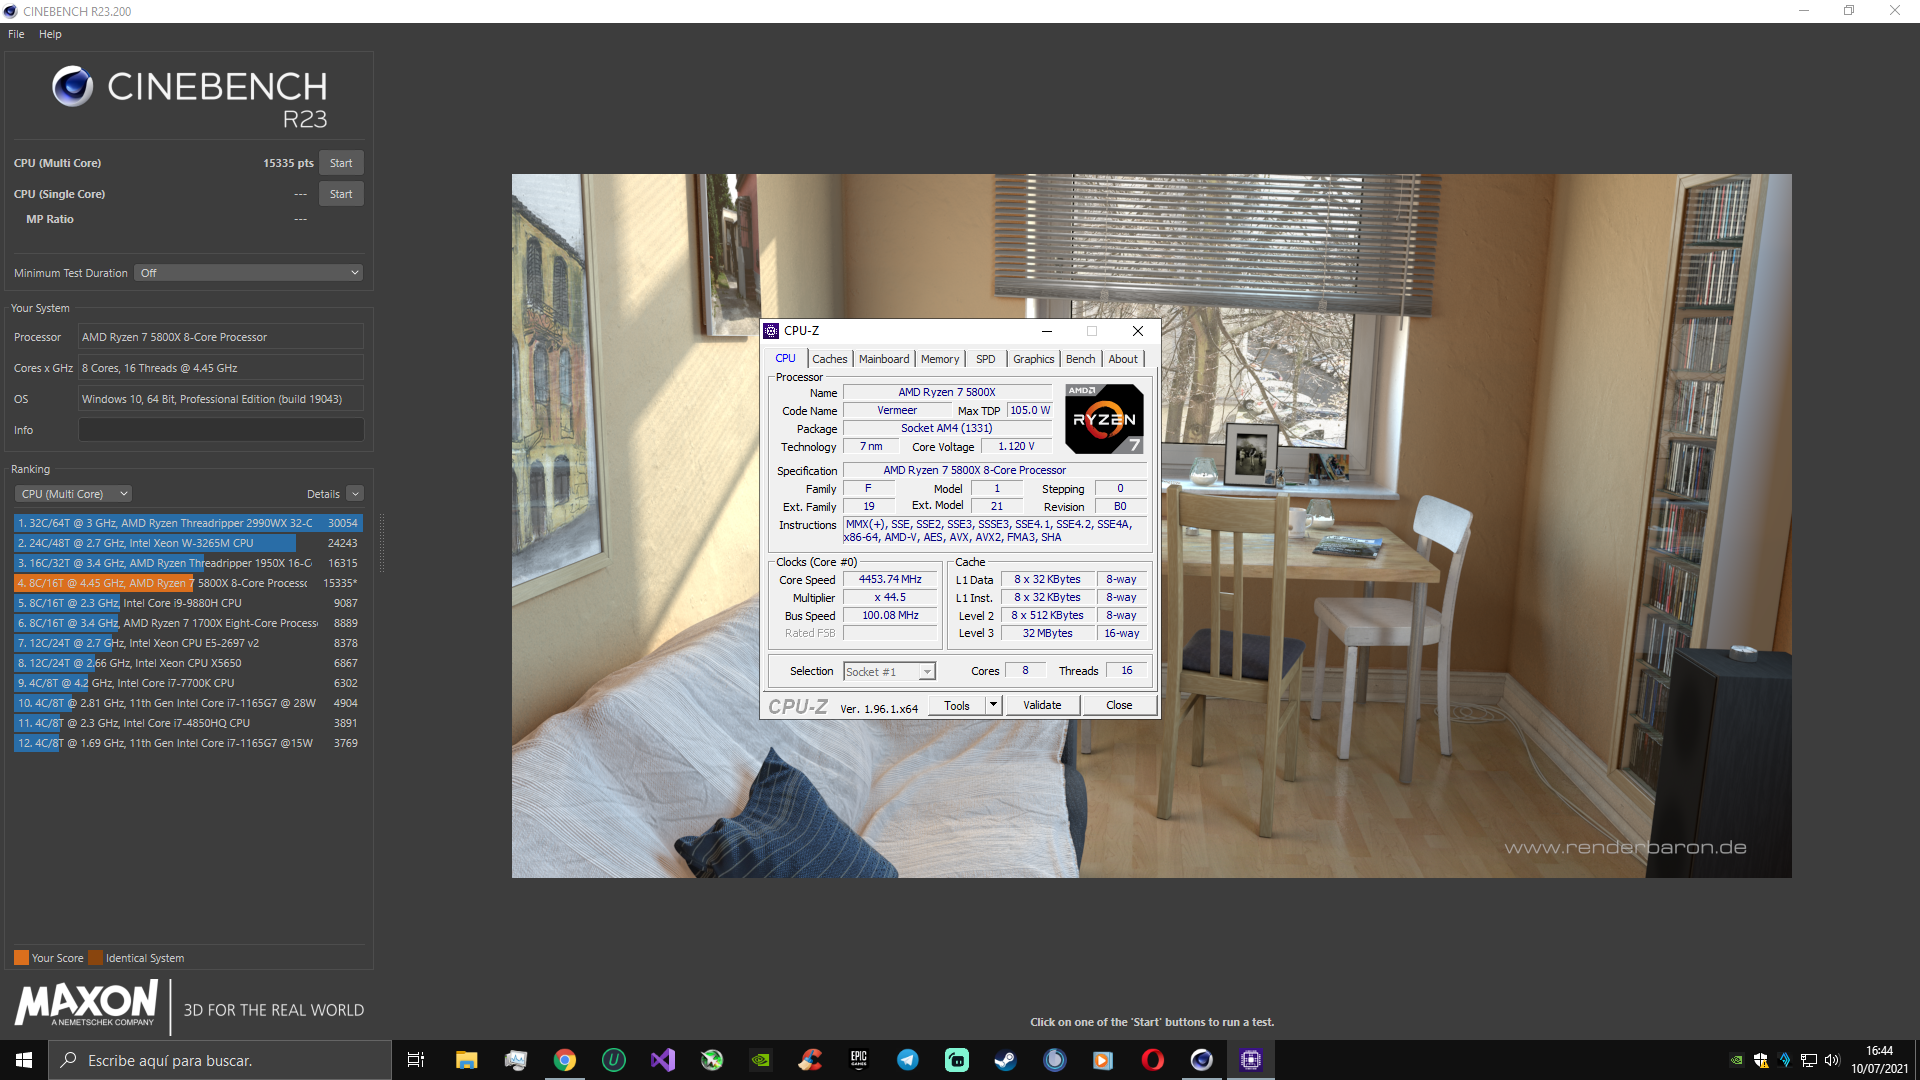Open the File menu in Cinebench
The image size is (1920, 1080).
16,34
